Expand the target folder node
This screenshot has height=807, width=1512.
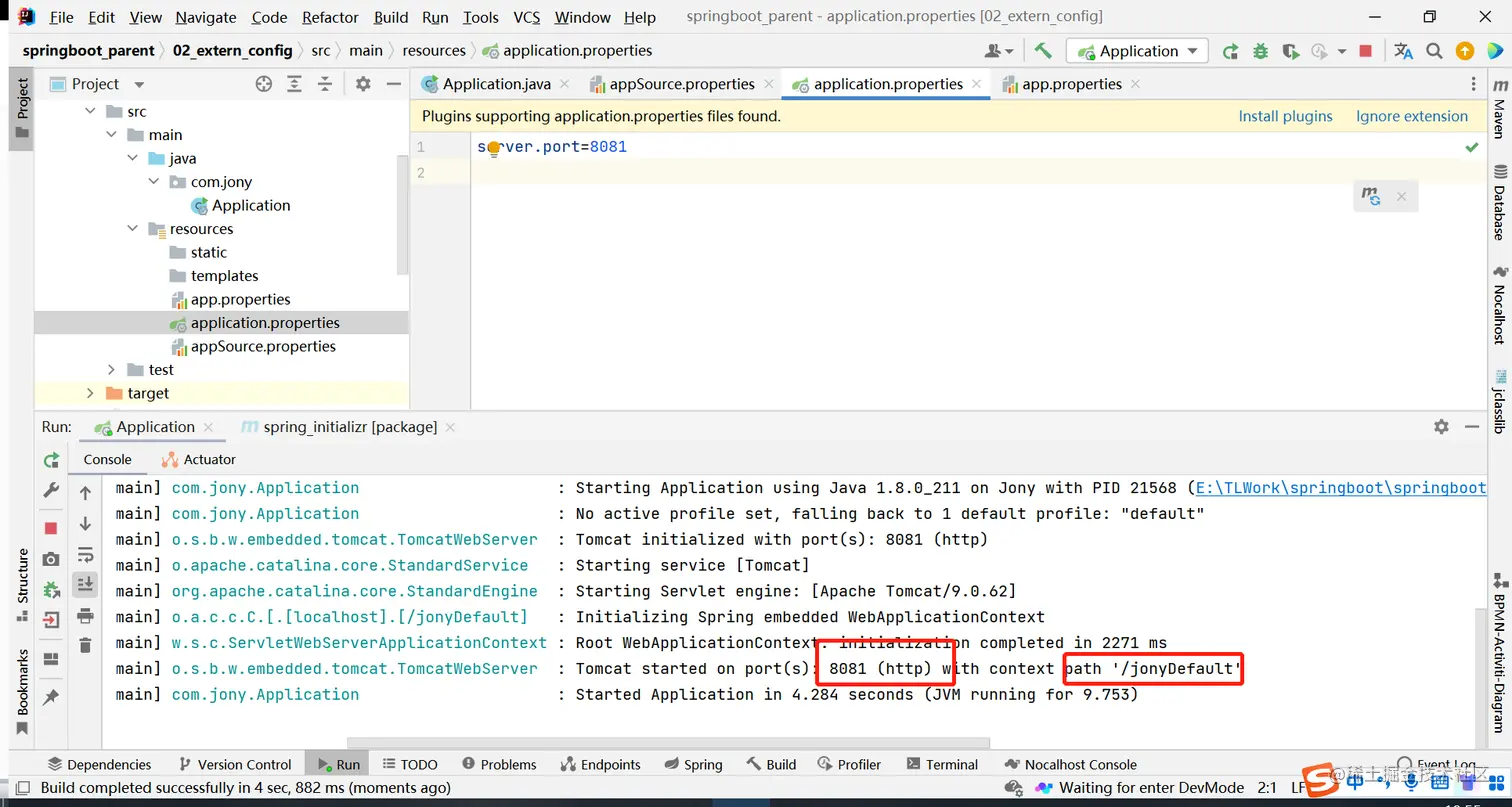(x=90, y=393)
